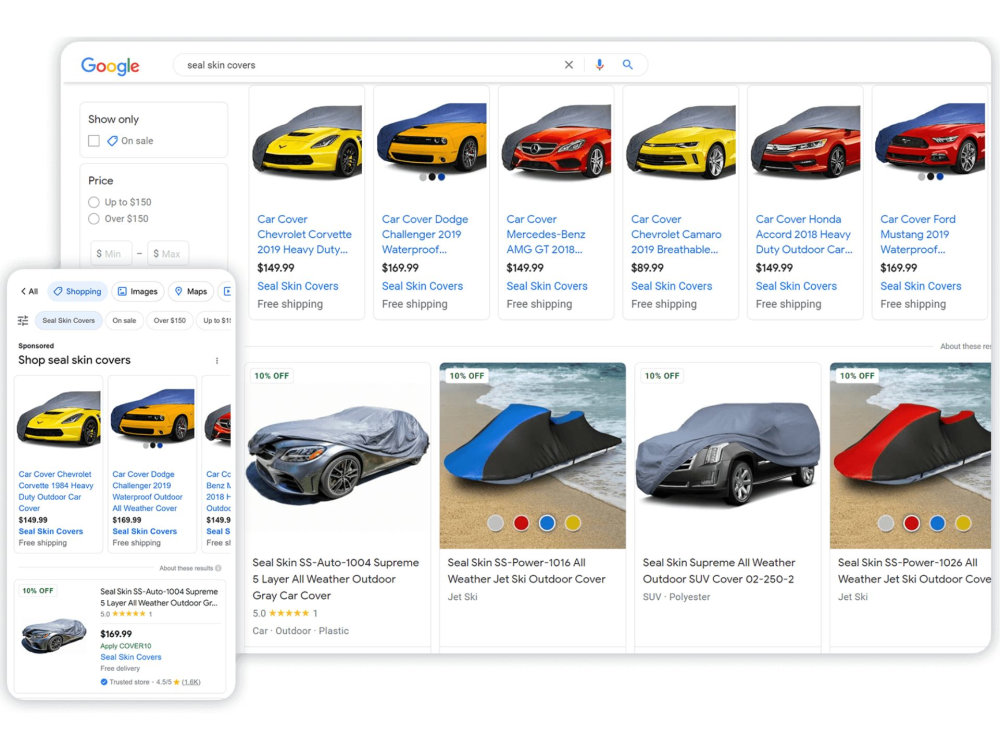Switch to the Maps tab
Image resolution: width=1000 pixels, height=750 pixels.
pos(191,291)
